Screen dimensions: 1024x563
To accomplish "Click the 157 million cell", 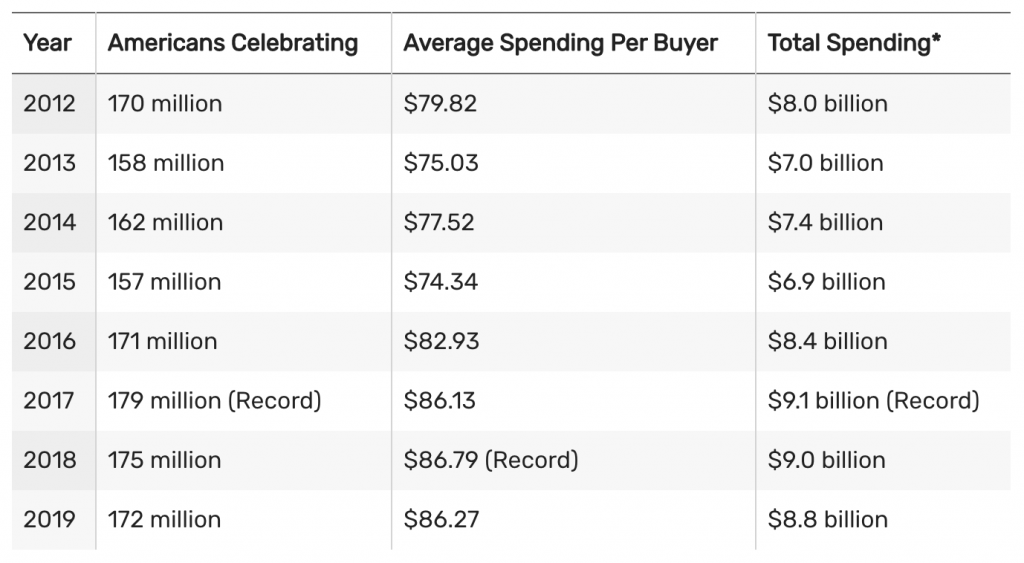I will point(165,282).
